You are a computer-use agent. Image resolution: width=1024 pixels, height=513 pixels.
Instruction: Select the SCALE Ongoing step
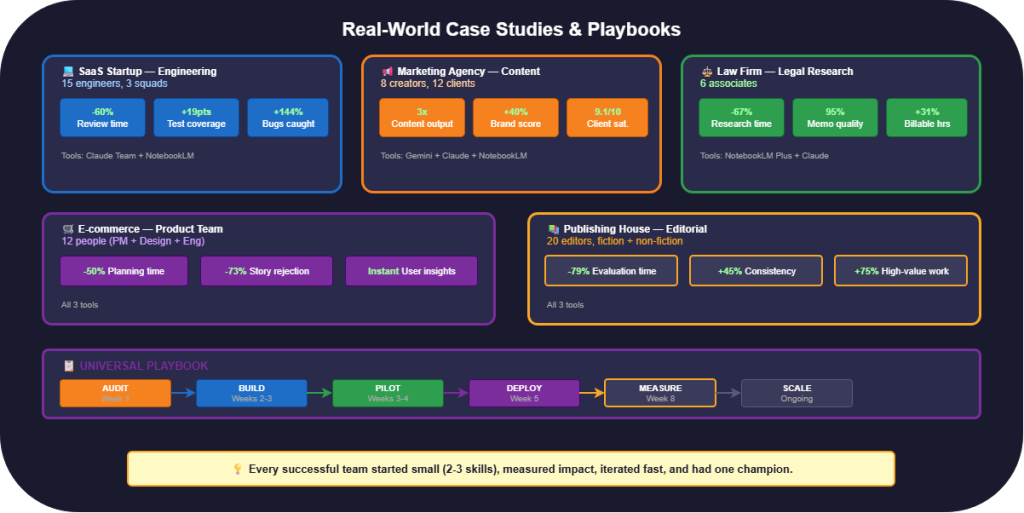[x=797, y=393]
